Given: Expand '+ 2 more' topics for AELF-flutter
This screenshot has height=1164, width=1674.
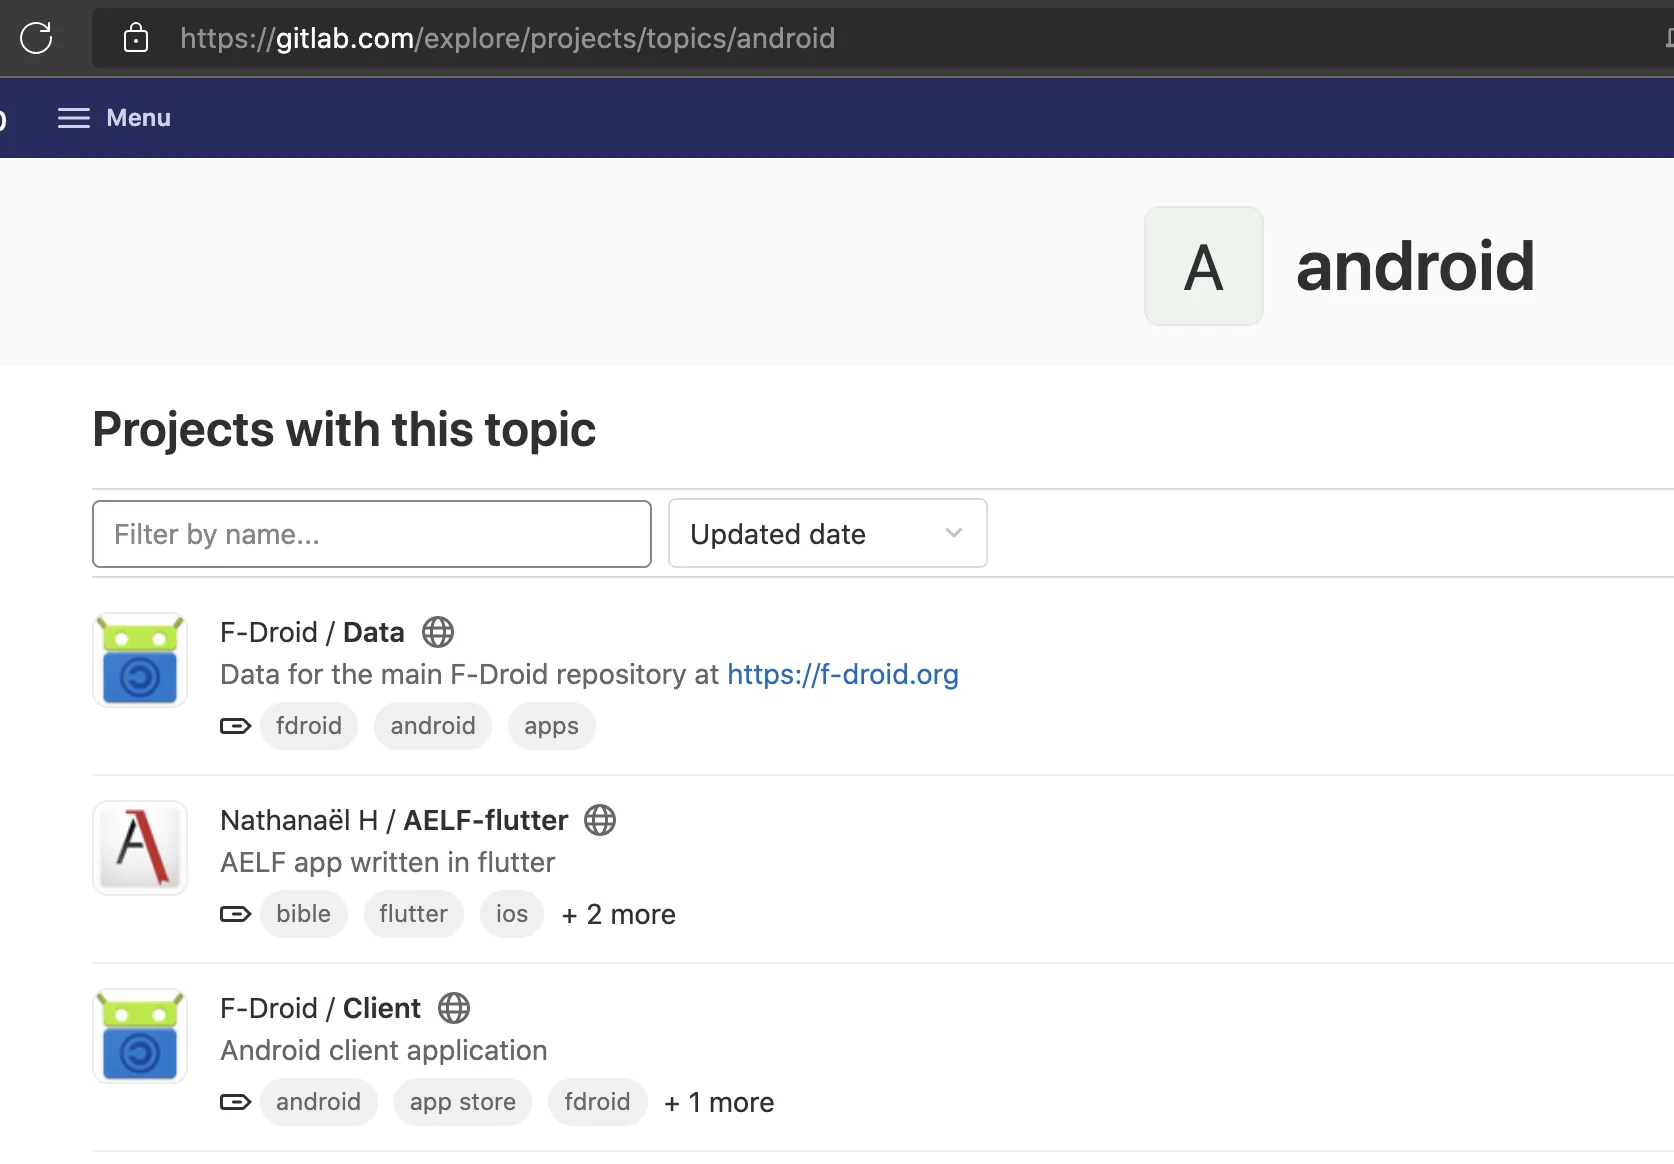Looking at the screenshot, I should pos(619,914).
